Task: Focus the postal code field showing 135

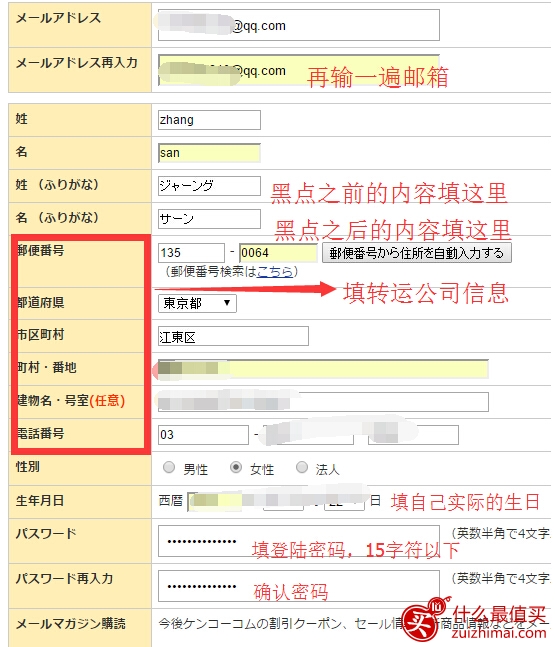Action: point(191,253)
